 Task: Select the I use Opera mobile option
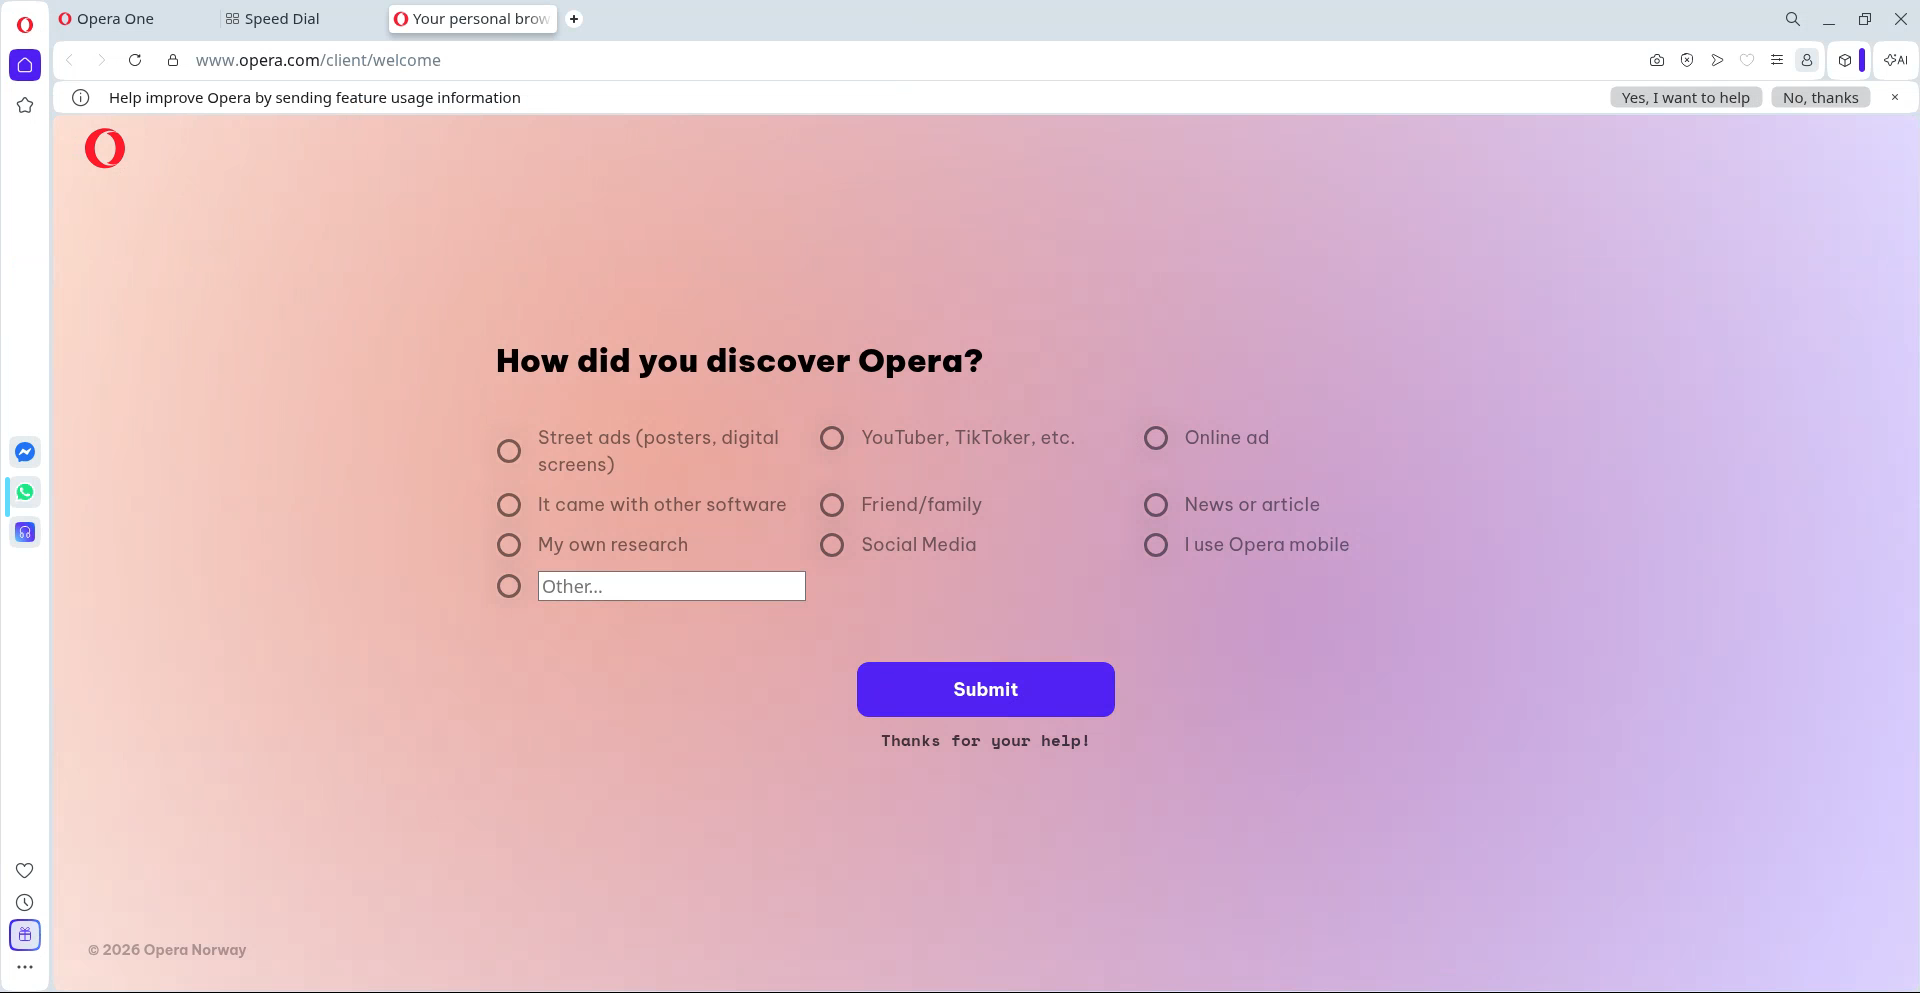1156,545
